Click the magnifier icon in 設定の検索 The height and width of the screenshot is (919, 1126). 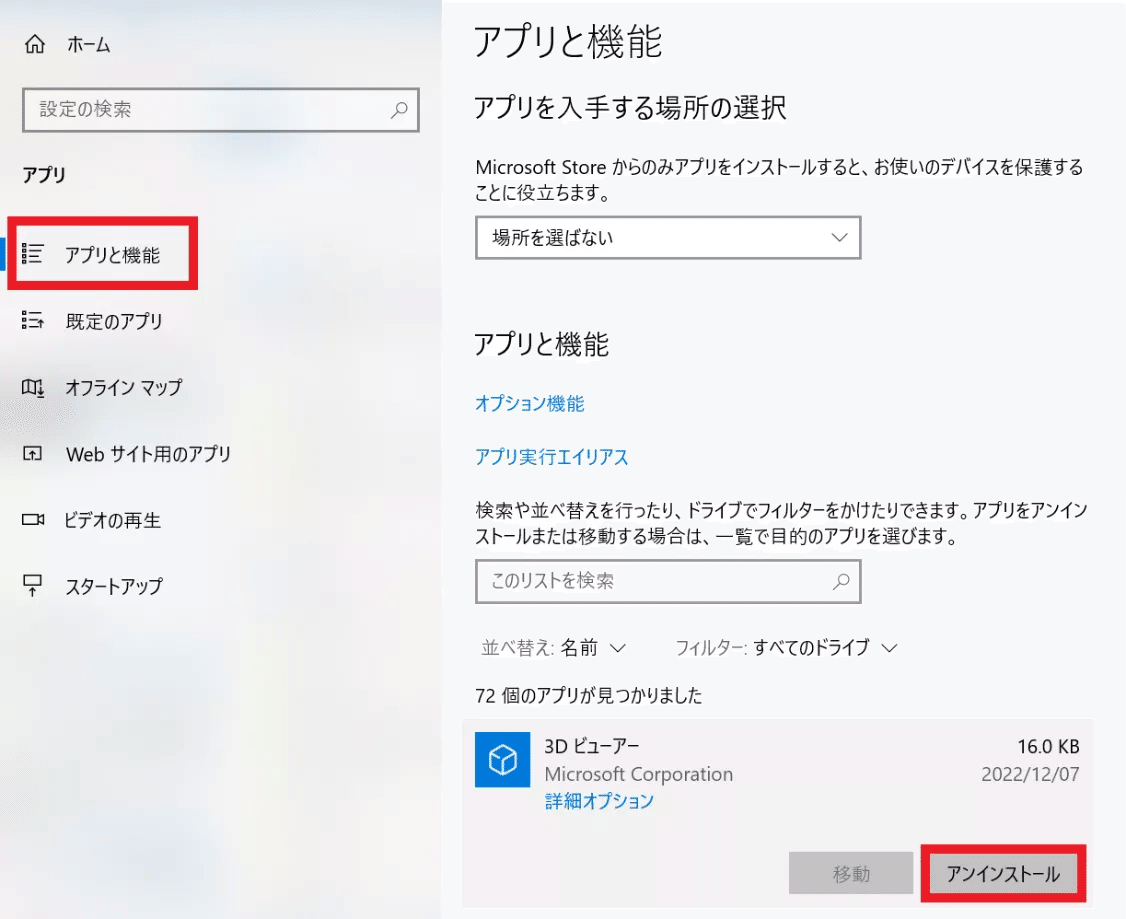[x=399, y=110]
